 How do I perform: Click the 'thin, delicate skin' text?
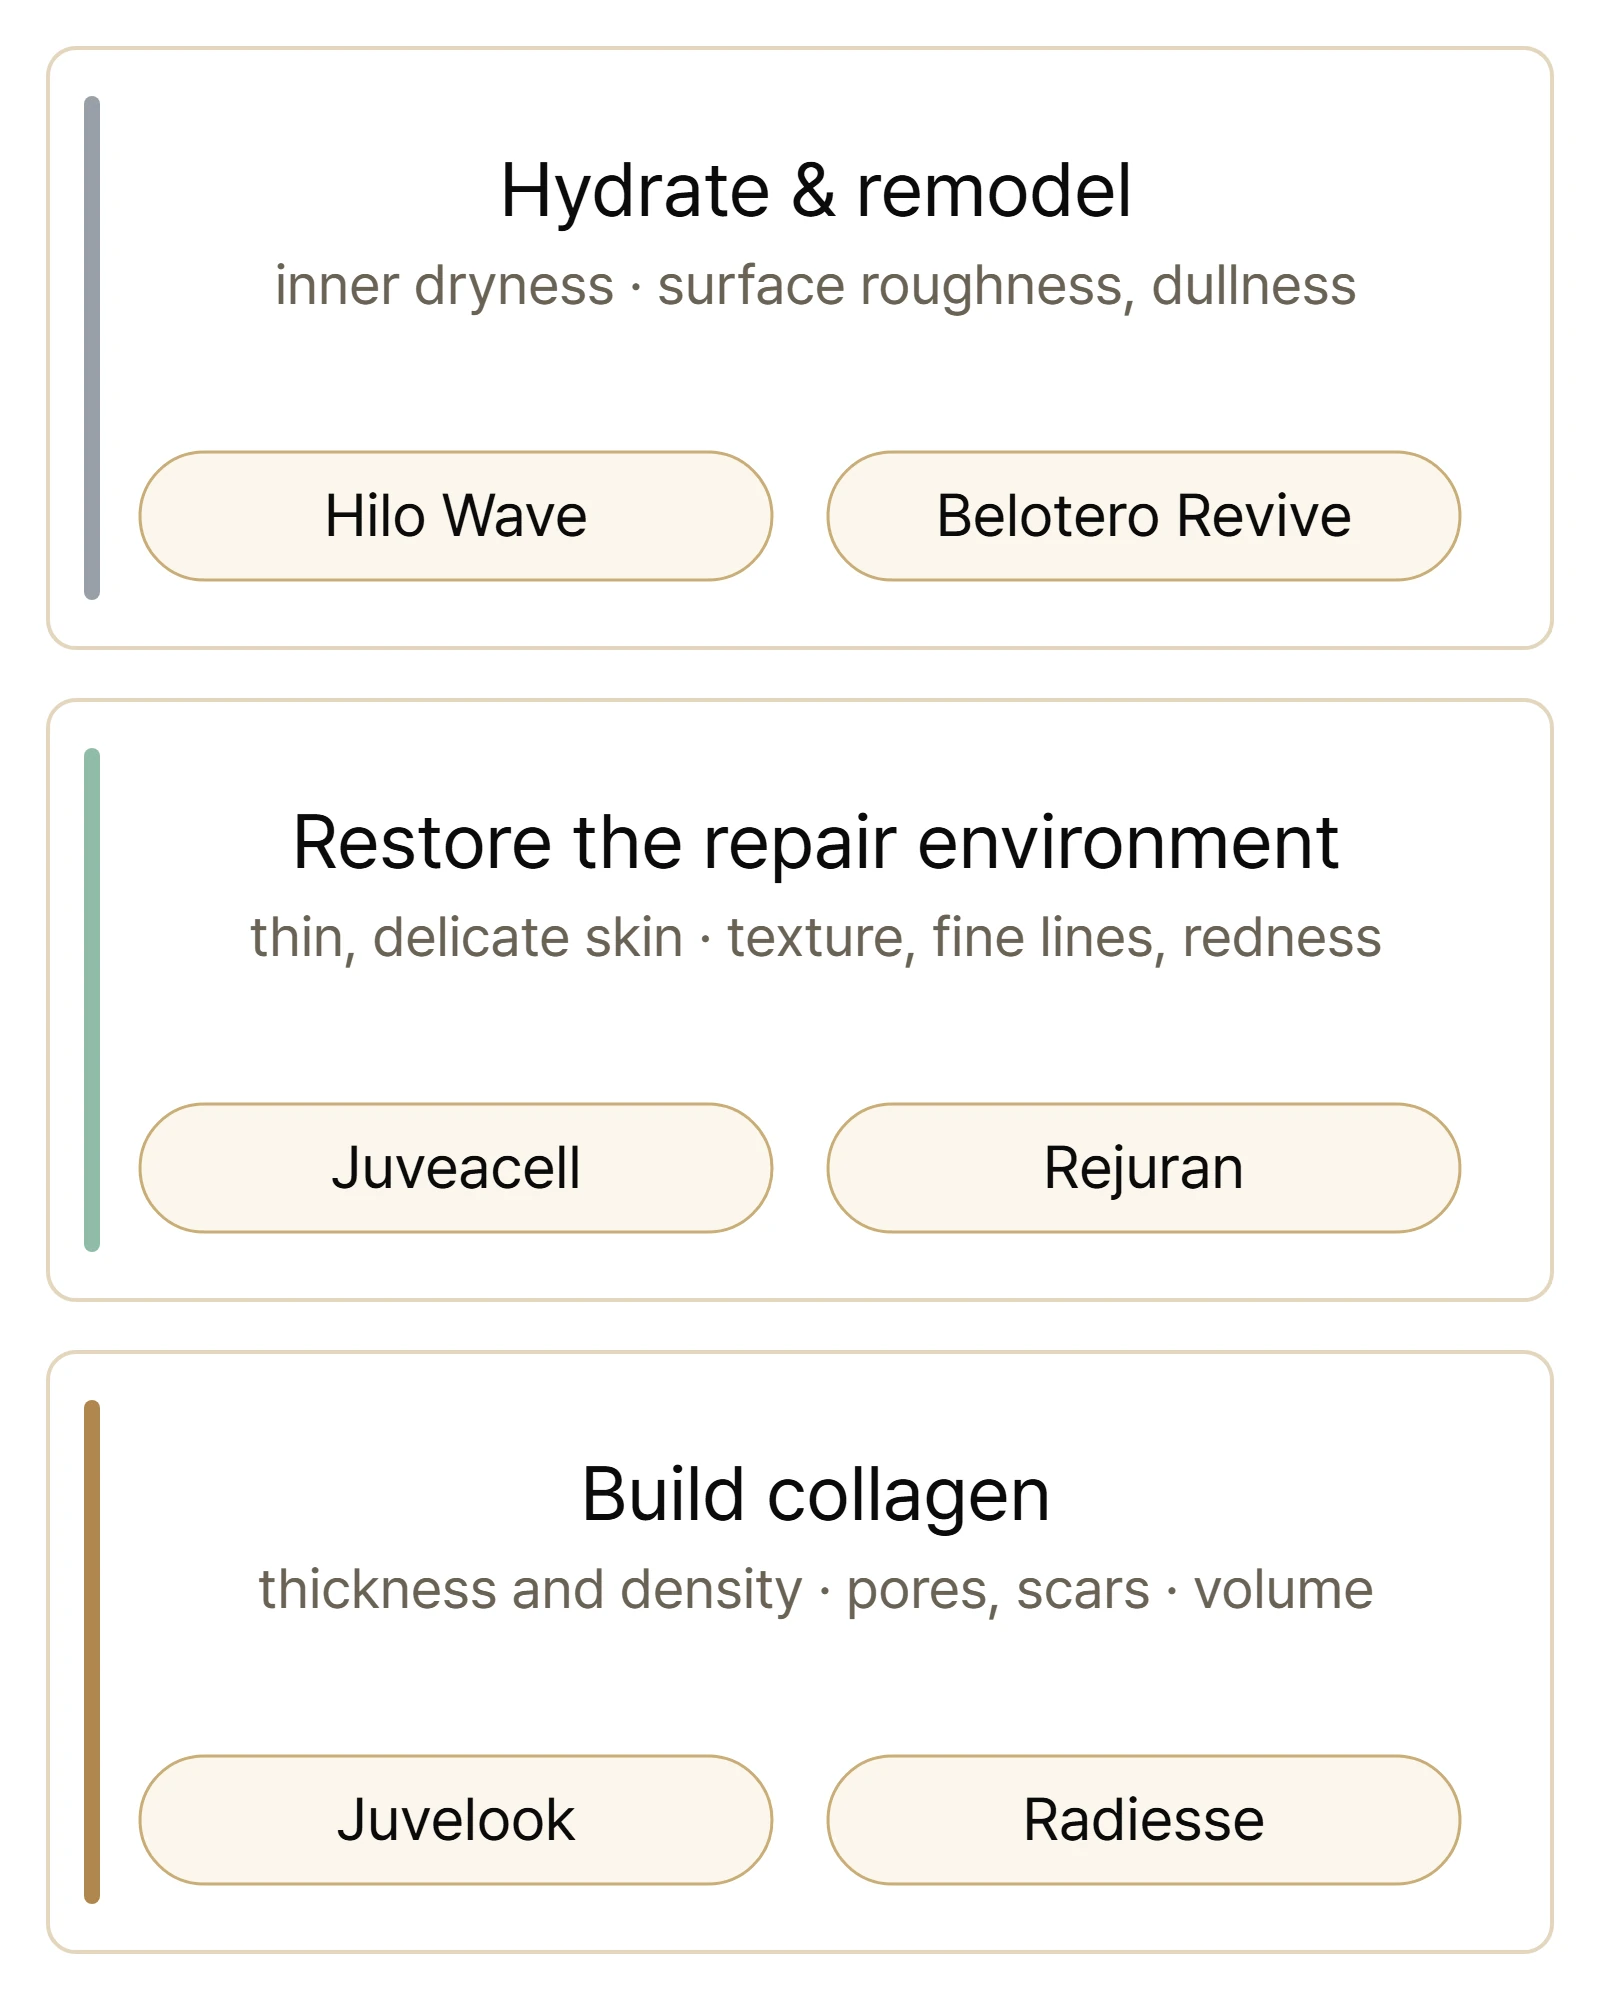pos(466,938)
